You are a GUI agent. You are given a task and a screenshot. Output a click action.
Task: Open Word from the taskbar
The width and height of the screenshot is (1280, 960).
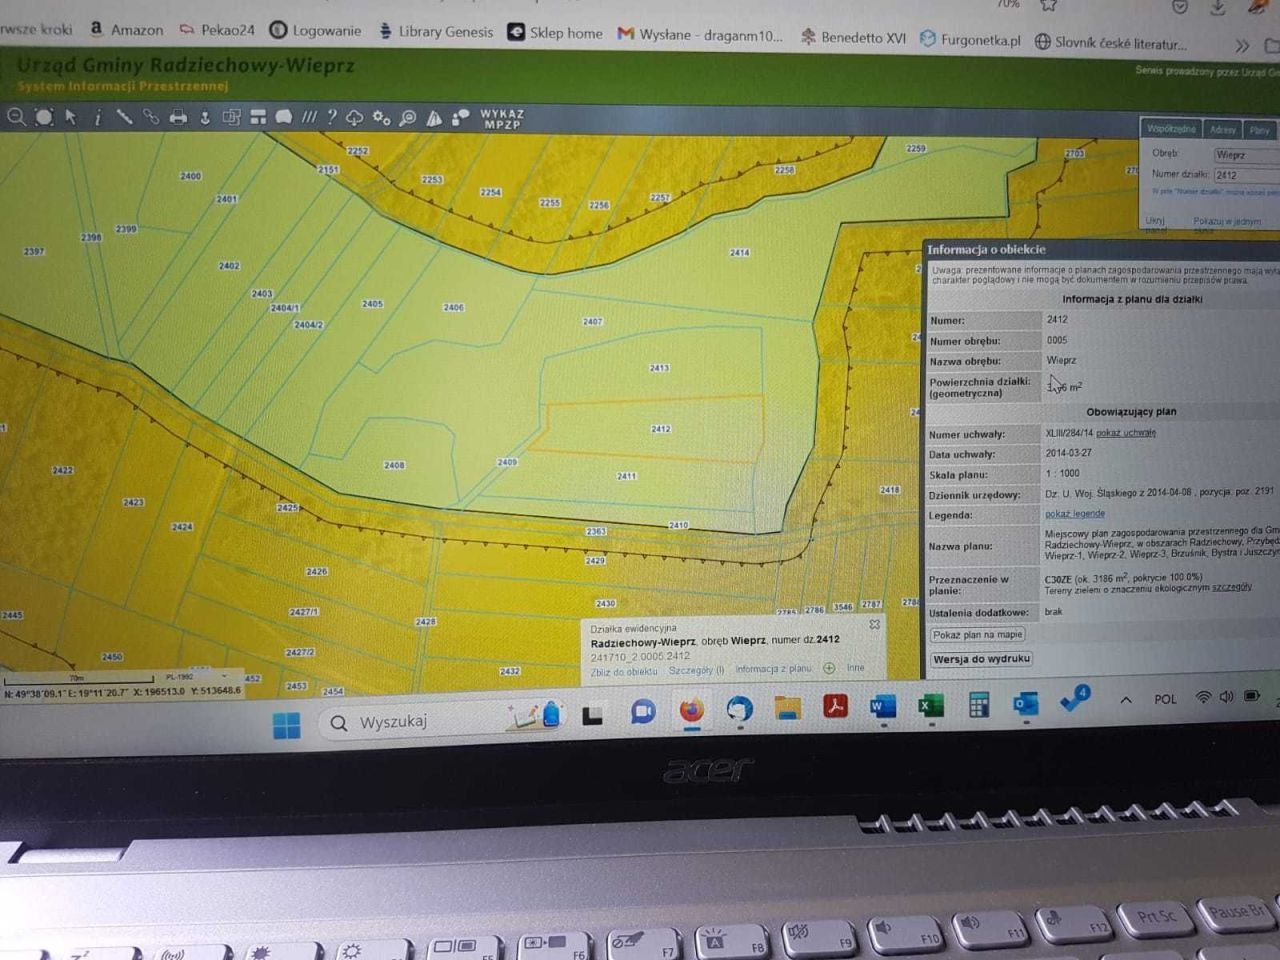[883, 706]
